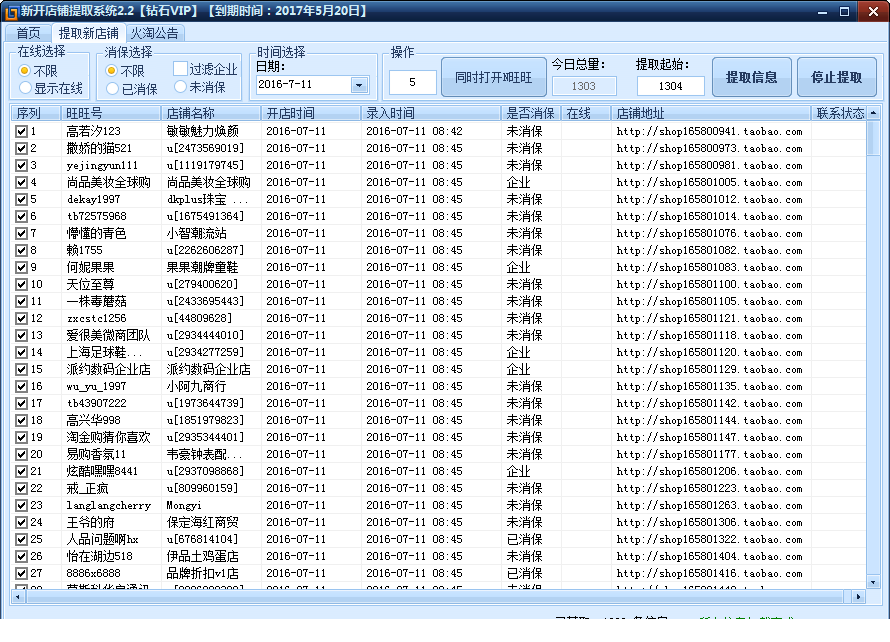This screenshot has height=642, width=890.
Task: Click the app logo icon in title bar
Action: point(11,11)
